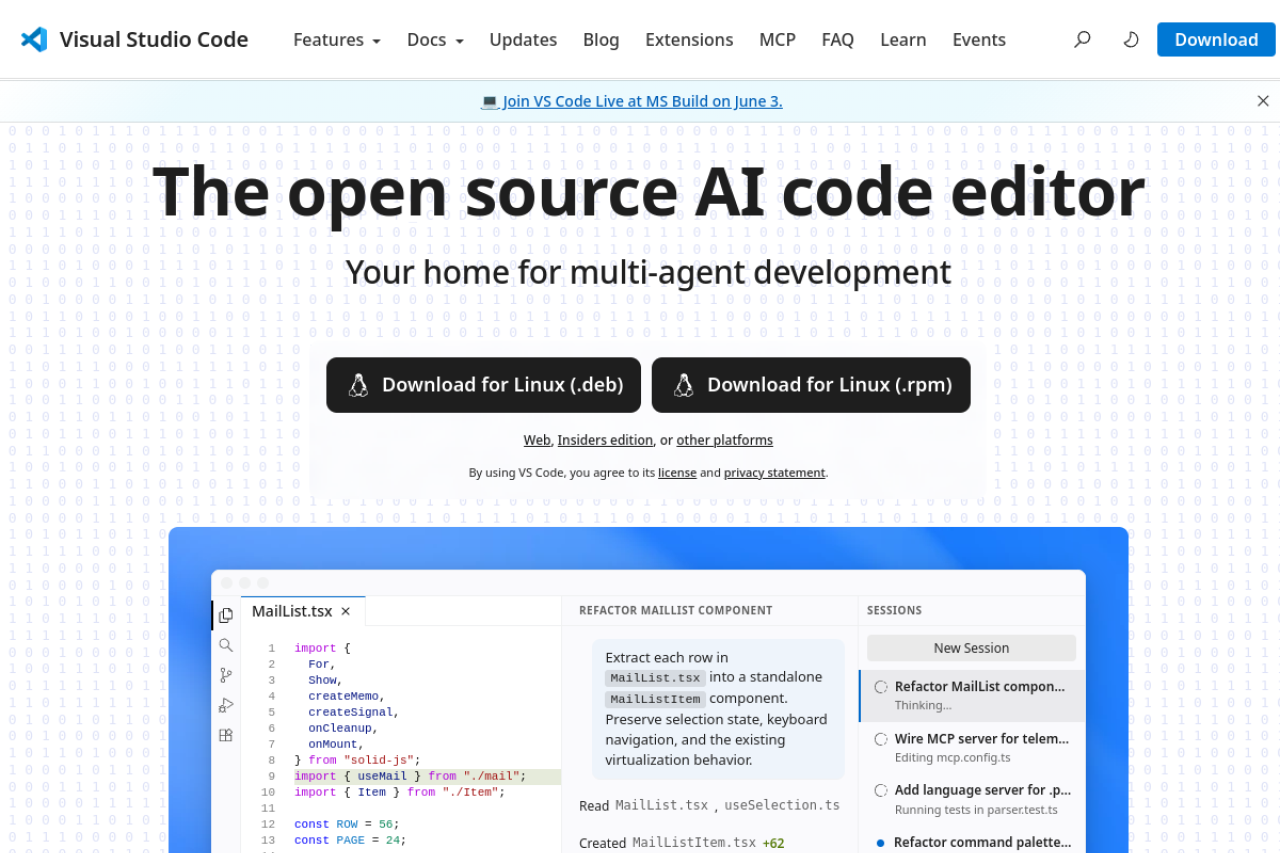1280x853 pixels.
Task: Click code line const ROW = 56
Action: click(347, 824)
